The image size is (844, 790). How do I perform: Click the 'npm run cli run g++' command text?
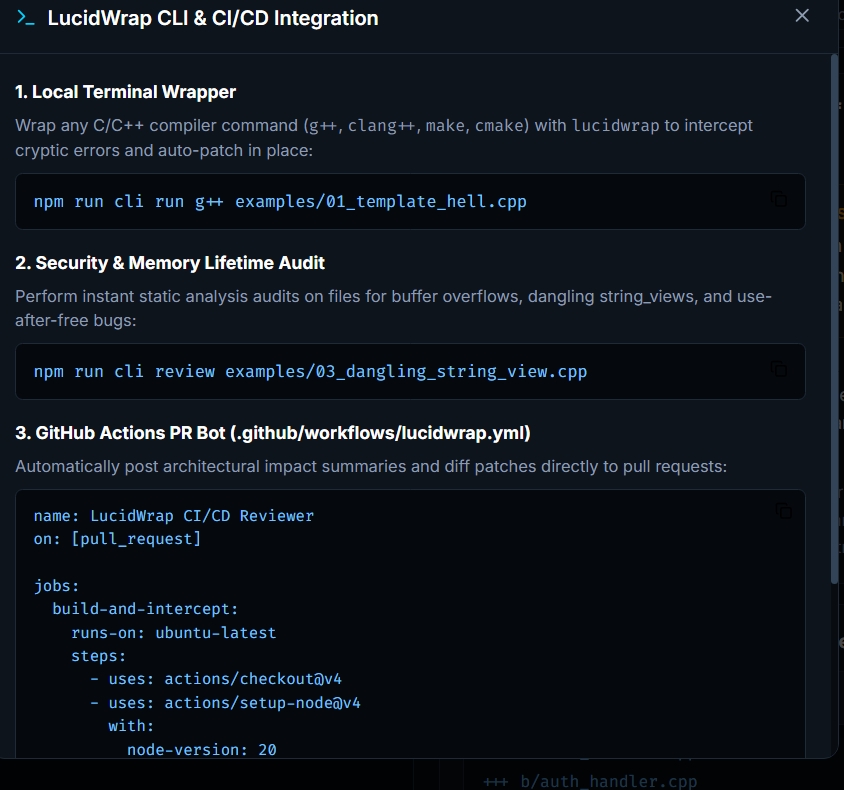[280, 202]
